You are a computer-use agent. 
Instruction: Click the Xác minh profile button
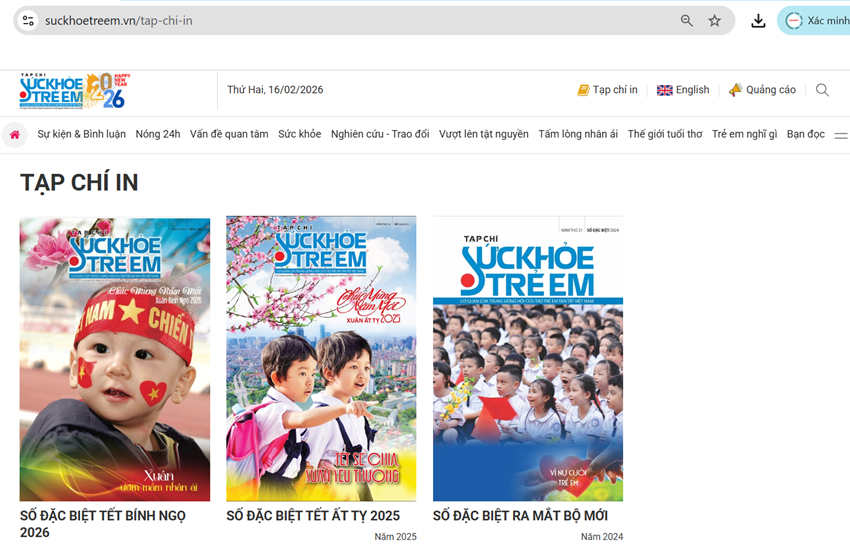pos(816,21)
